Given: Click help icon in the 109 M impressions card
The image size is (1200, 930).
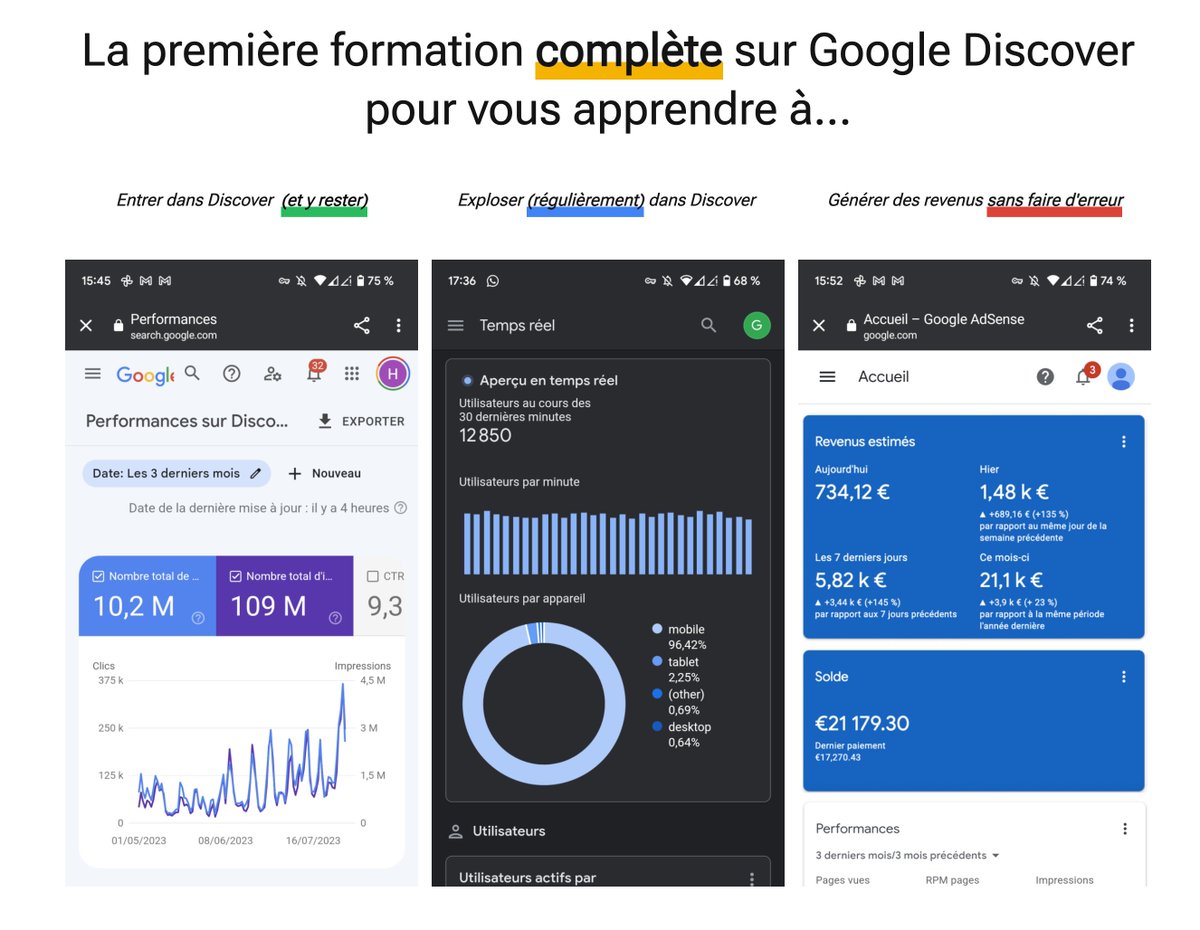Looking at the screenshot, I should (x=335, y=618).
